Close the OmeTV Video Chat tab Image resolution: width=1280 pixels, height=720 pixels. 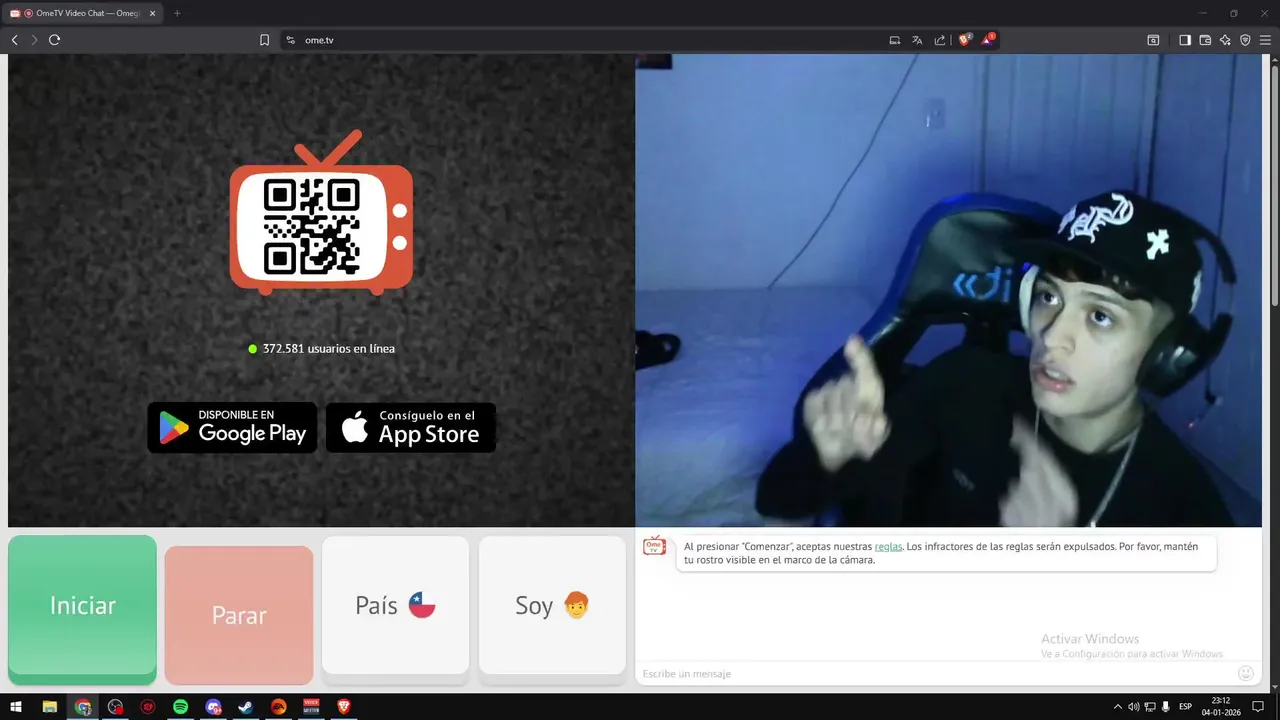coord(152,13)
